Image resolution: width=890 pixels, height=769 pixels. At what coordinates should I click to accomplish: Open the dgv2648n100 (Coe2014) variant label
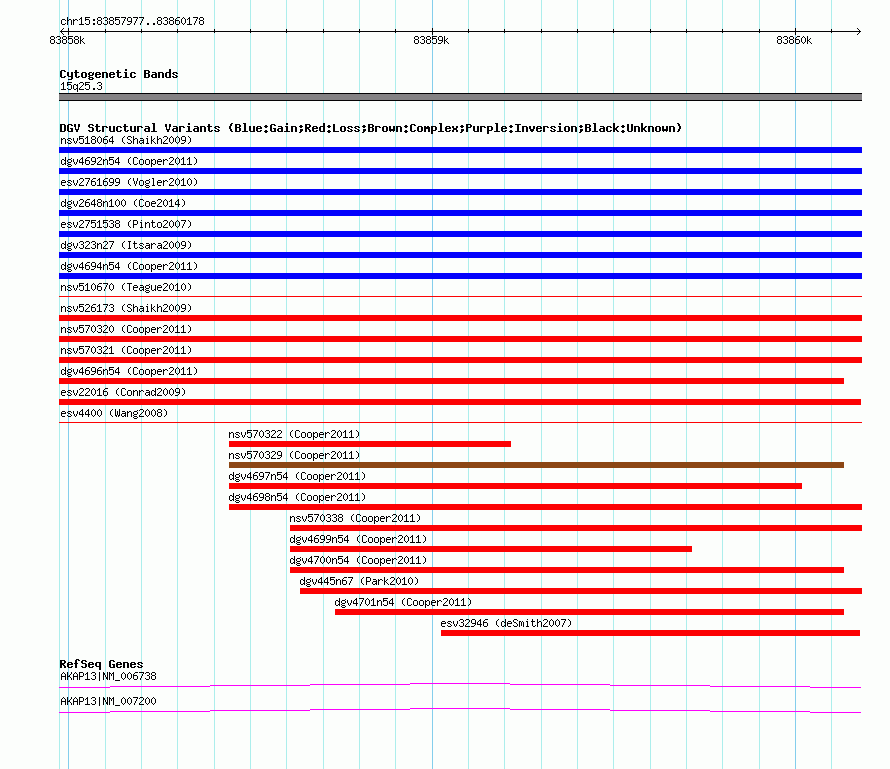point(123,203)
